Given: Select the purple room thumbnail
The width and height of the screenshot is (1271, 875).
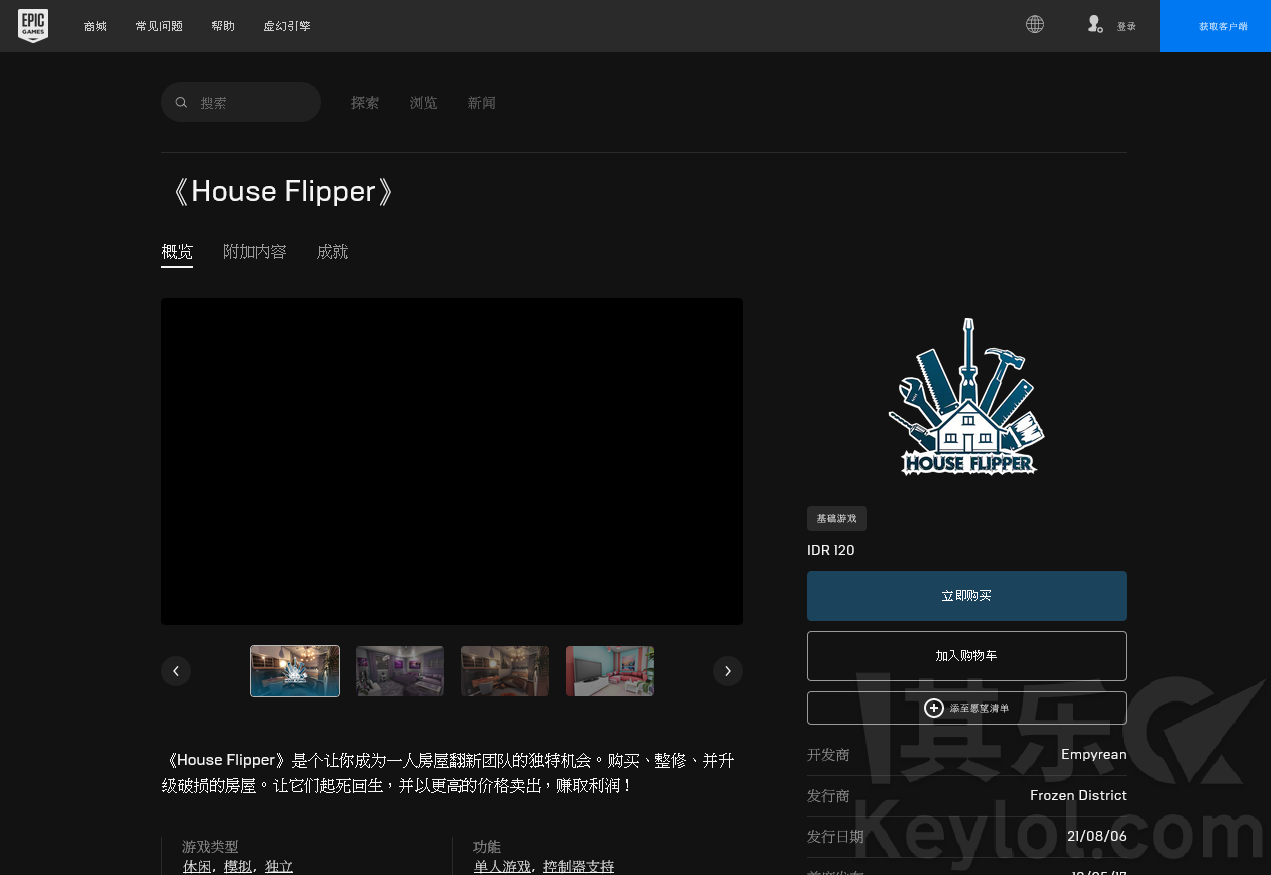Looking at the screenshot, I should [400, 671].
